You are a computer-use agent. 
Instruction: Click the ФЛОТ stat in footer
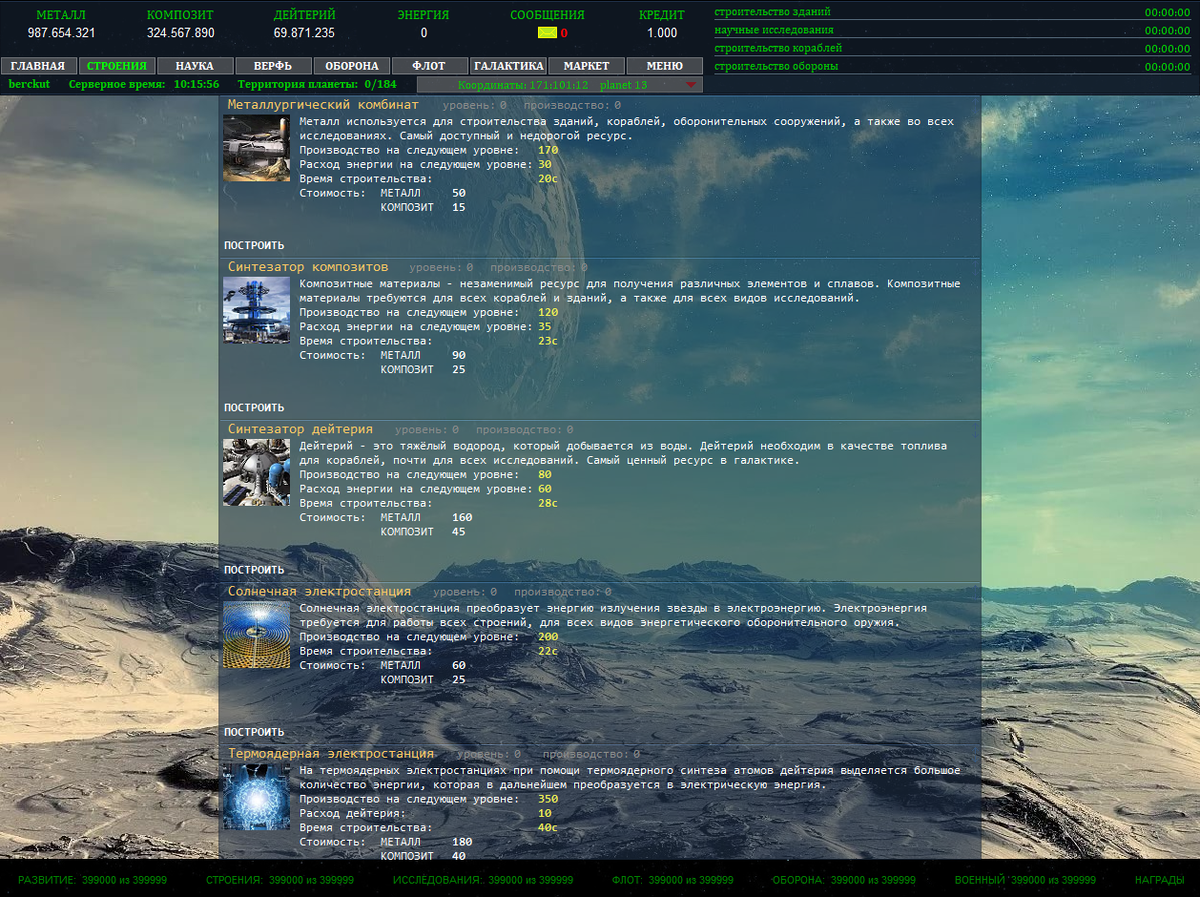pos(672,880)
